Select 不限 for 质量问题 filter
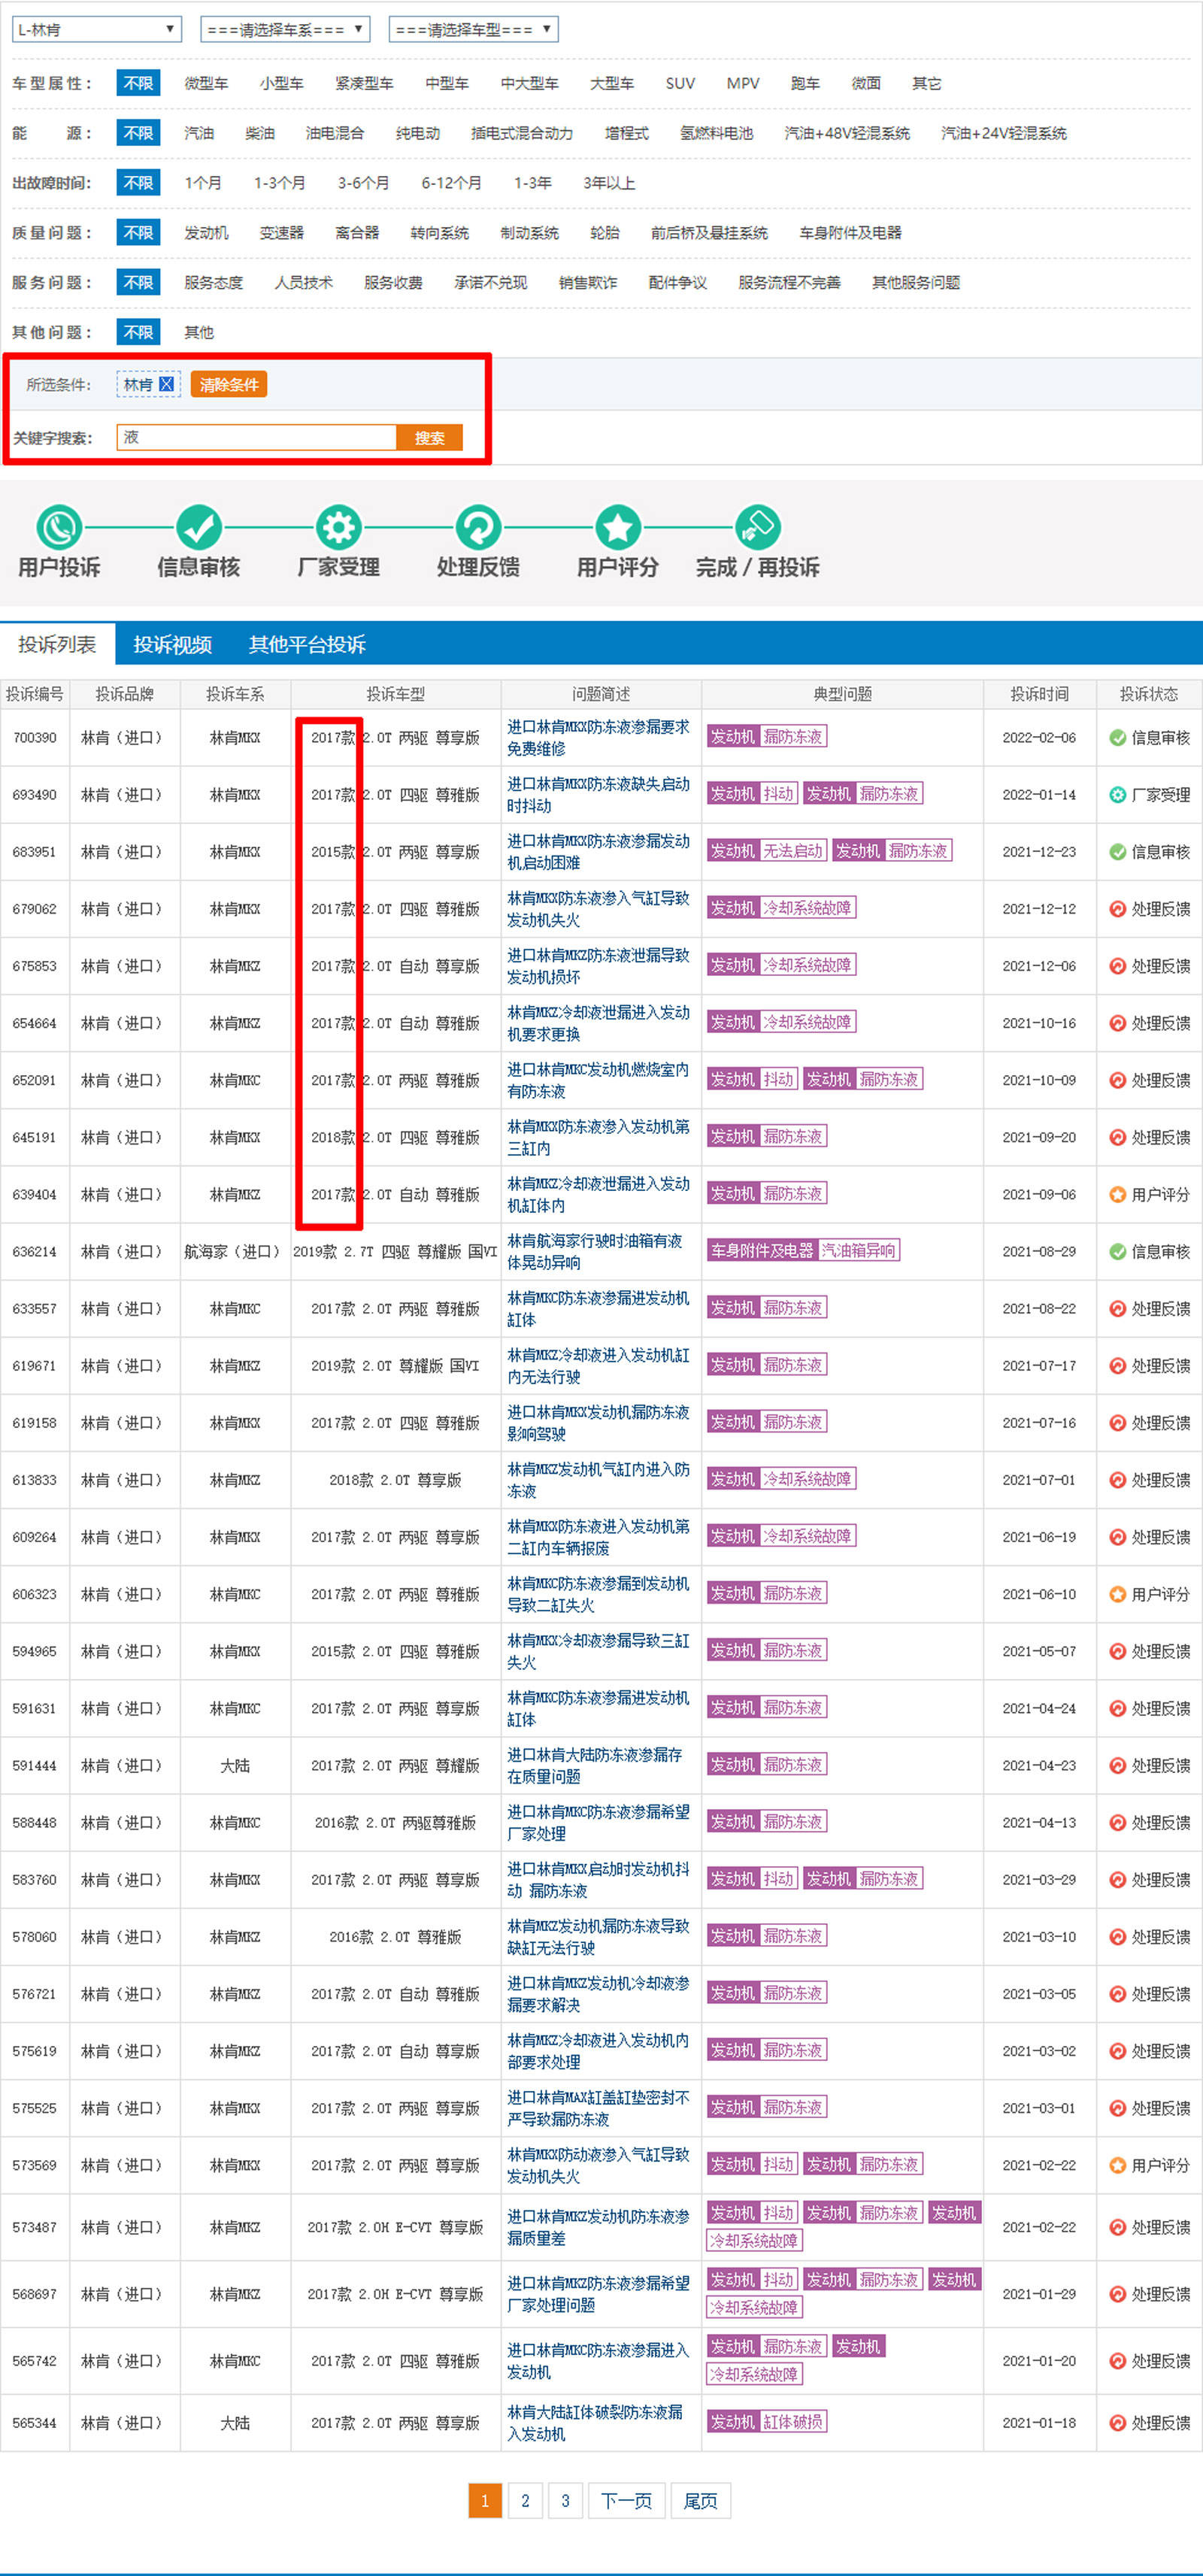The width and height of the screenshot is (1203, 2576). 138,233
